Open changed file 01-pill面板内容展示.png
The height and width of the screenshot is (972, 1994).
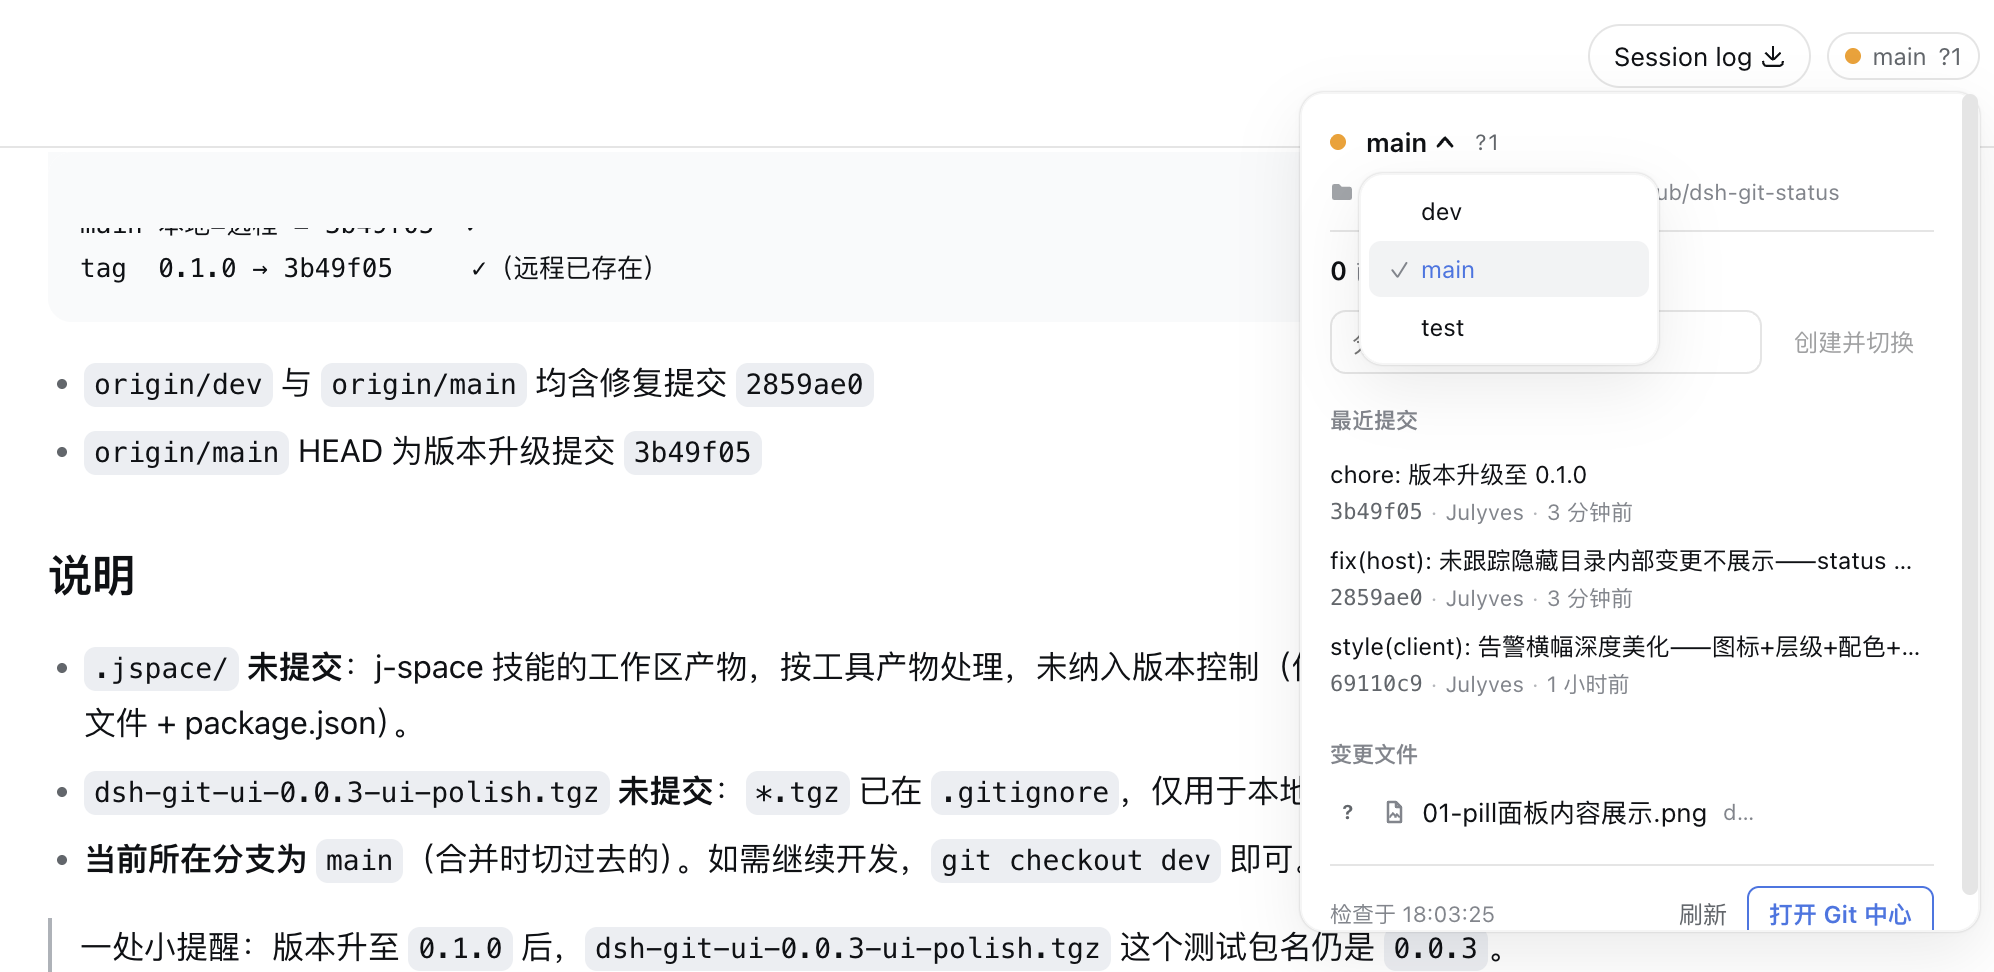tap(1564, 813)
